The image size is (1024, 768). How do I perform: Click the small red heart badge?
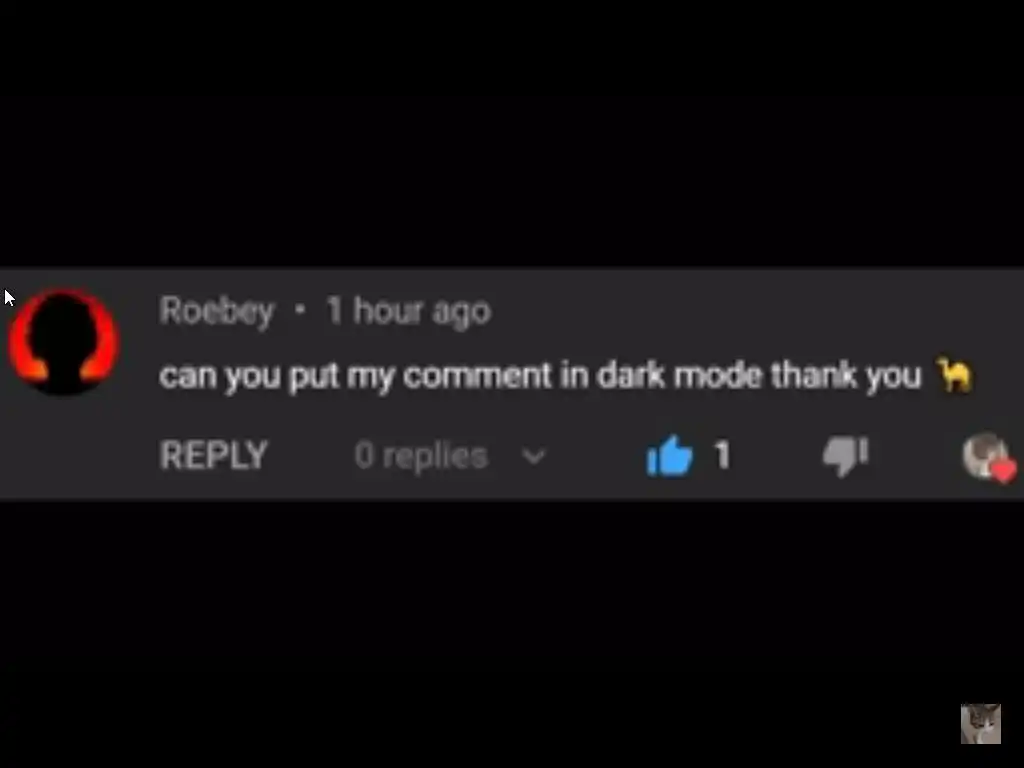pyautogui.click(x=1005, y=470)
